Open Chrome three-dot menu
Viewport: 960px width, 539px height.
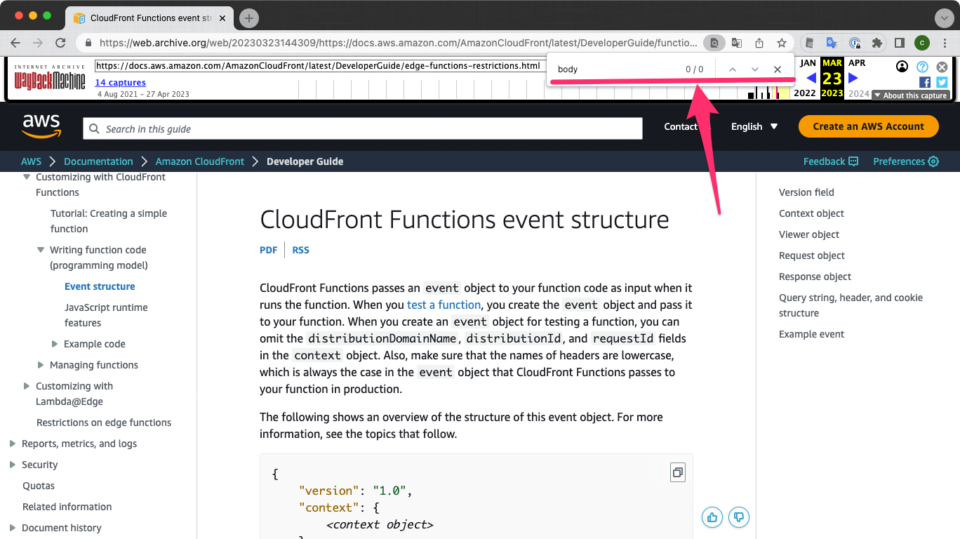[x=945, y=43]
